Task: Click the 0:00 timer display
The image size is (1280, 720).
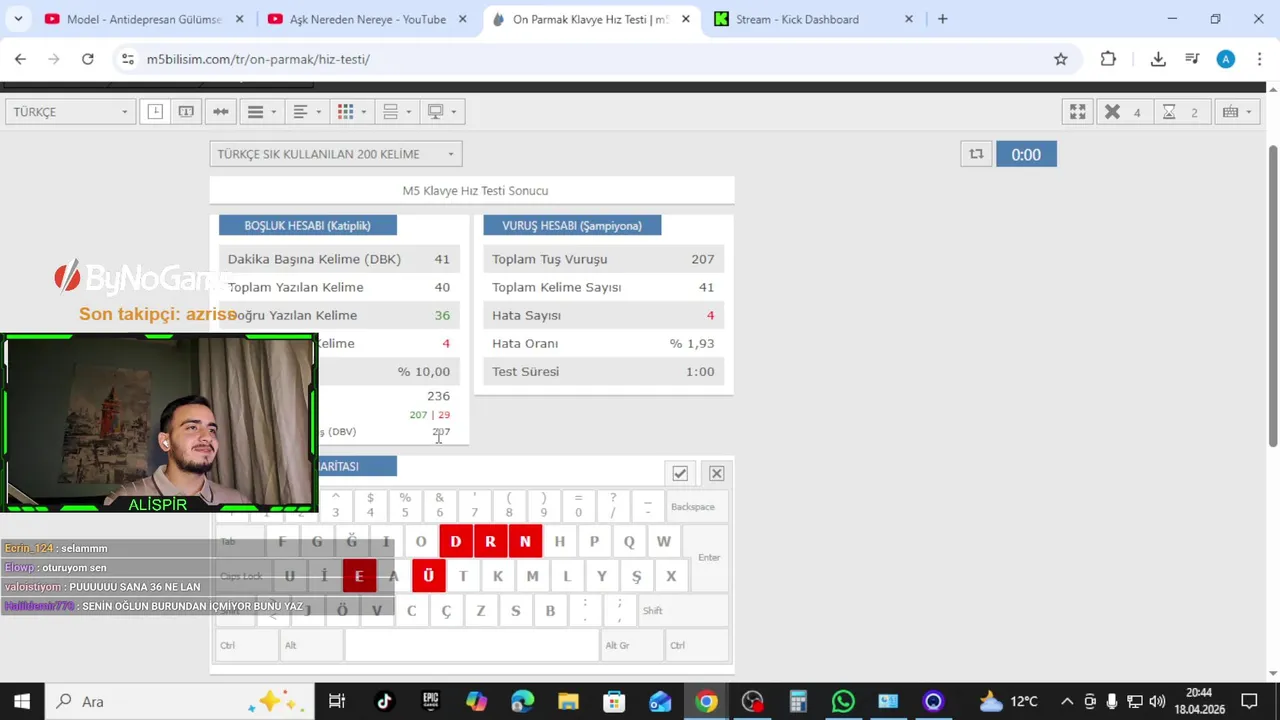Action: click(x=1026, y=154)
